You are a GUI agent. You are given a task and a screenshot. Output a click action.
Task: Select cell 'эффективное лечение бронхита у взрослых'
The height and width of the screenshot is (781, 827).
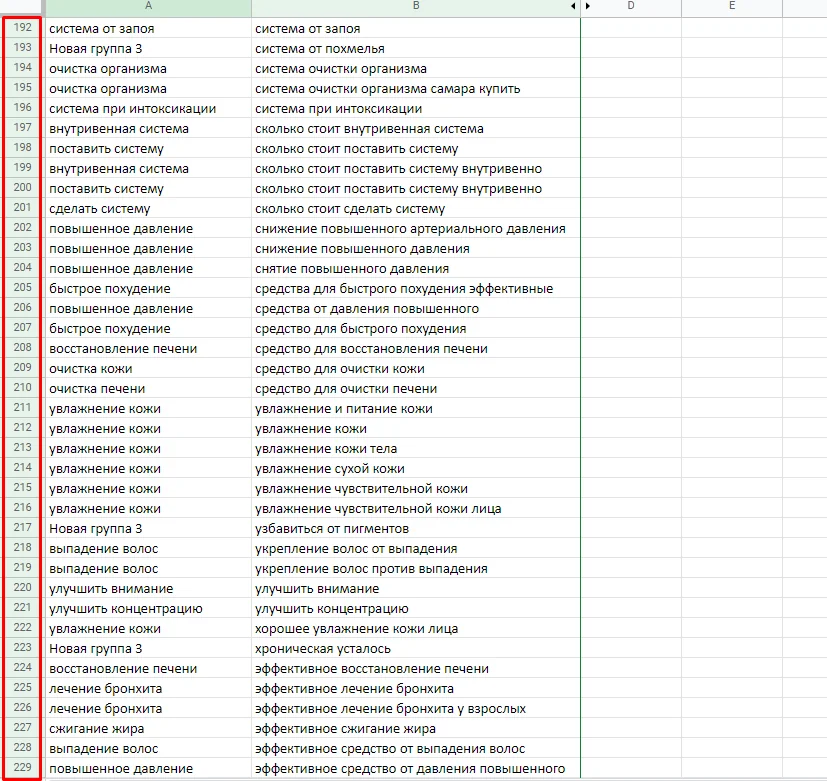coord(416,708)
